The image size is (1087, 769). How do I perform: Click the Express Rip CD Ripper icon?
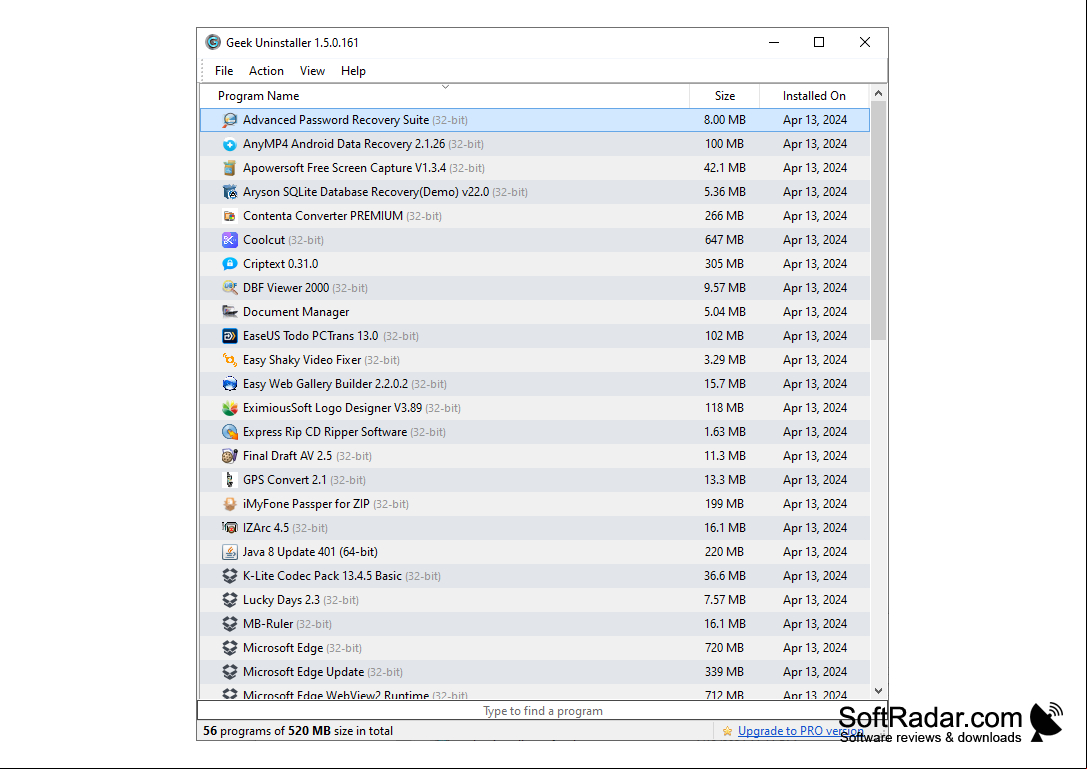(x=229, y=432)
